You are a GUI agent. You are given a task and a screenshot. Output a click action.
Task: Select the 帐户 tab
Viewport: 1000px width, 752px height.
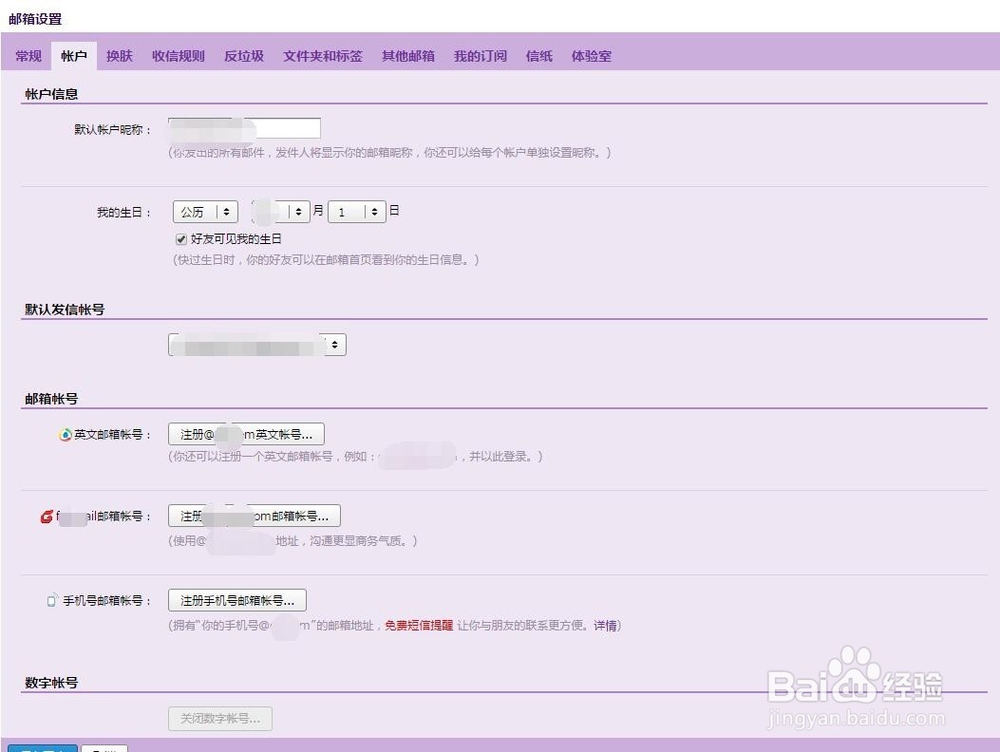(74, 56)
